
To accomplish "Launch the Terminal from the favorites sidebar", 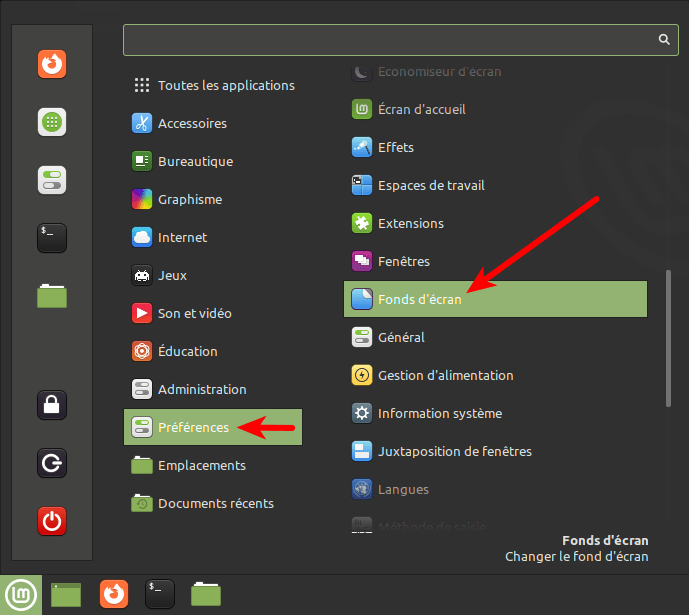I will coord(52,237).
